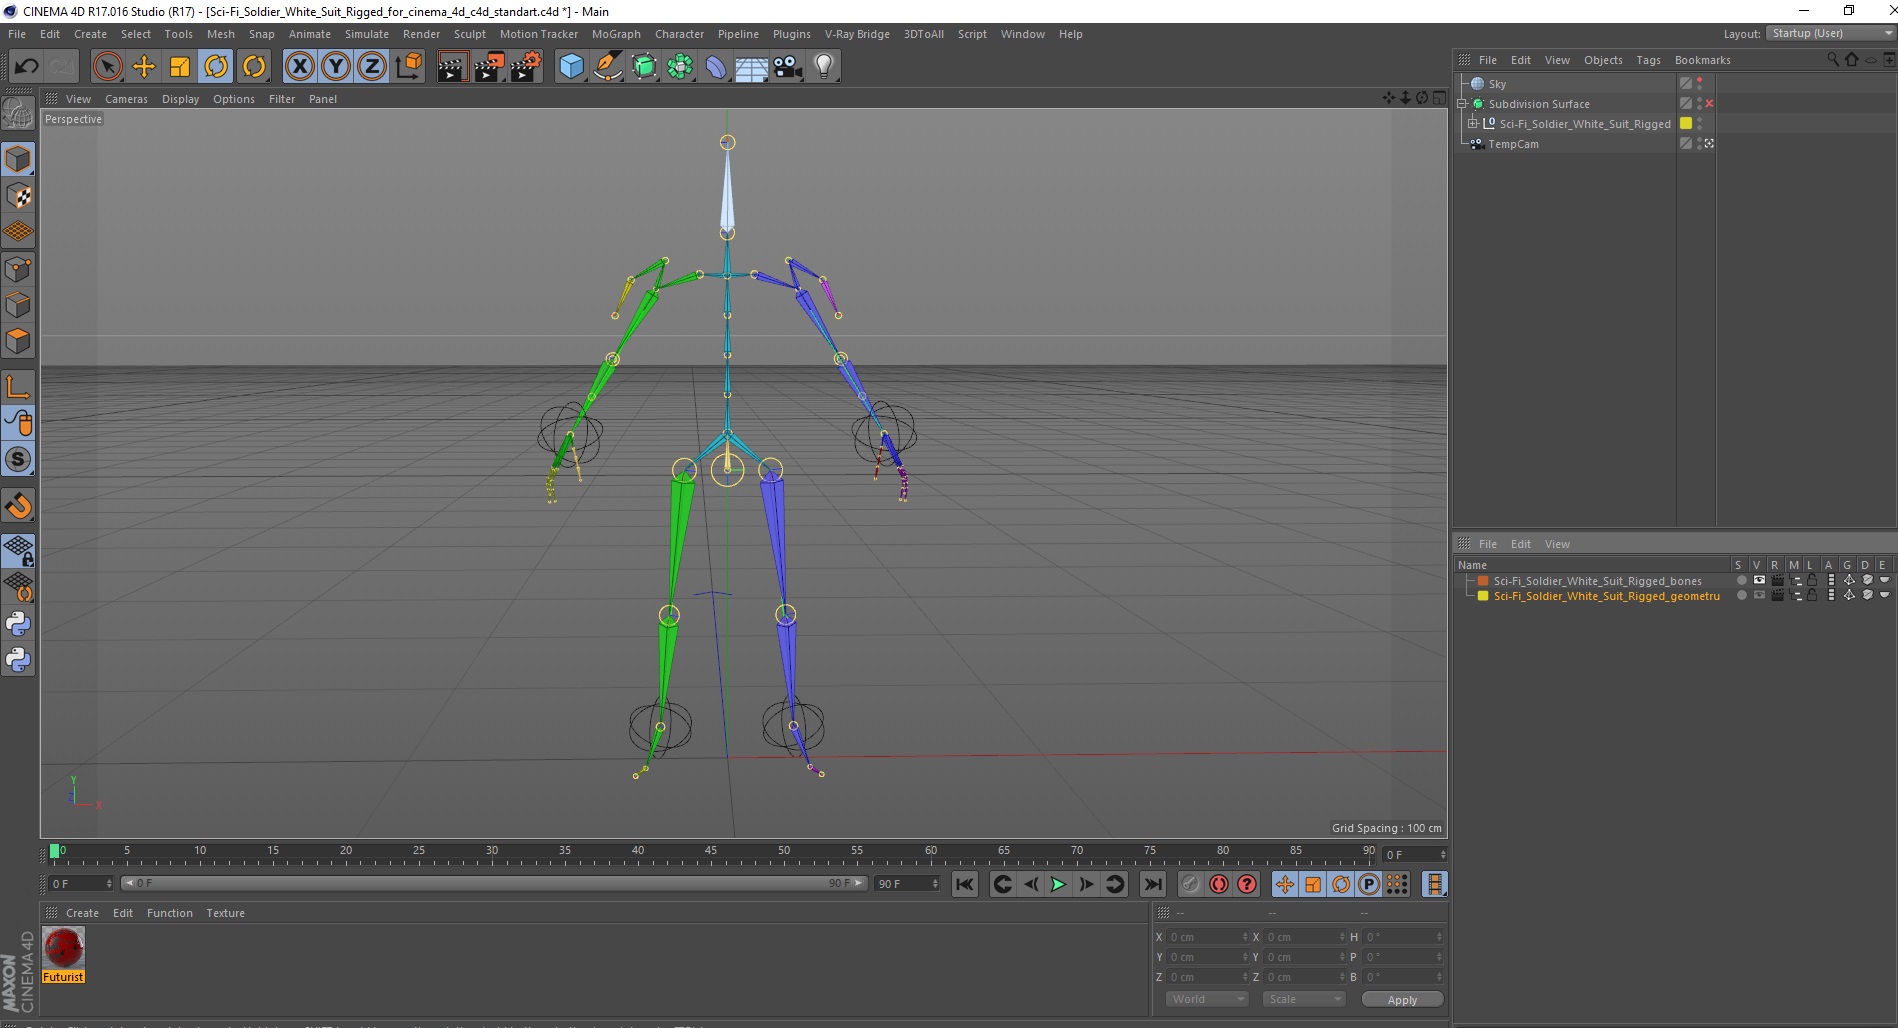1898x1028 pixels.
Task: Click the Undo arrow icon
Action: (x=27, y=67)
